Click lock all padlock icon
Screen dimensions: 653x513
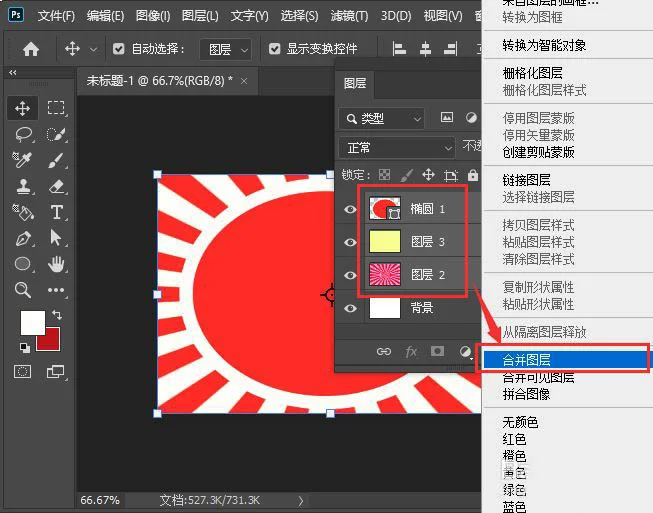[473, 175]
